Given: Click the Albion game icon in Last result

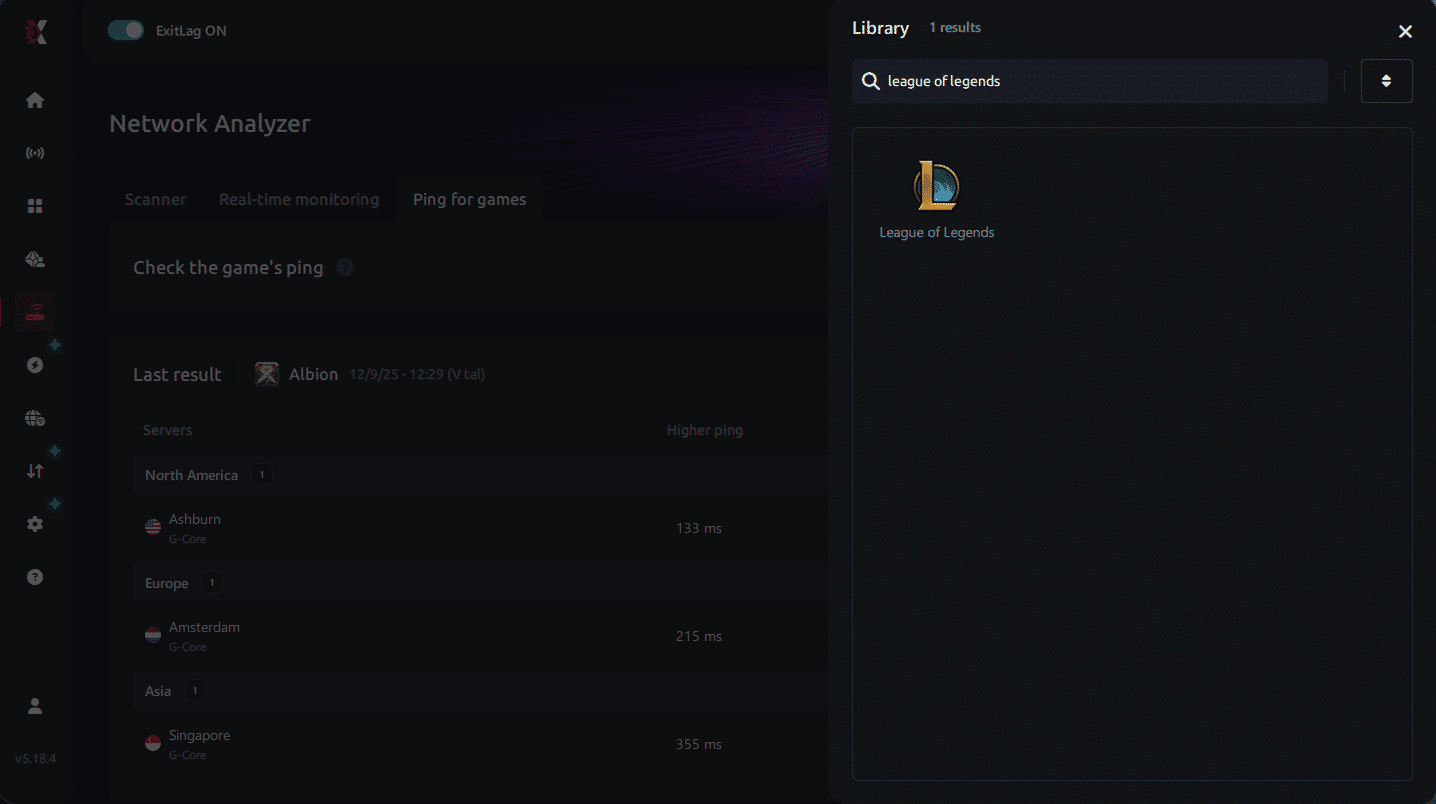Looking at the screenshot, I should tap(266, 374).
